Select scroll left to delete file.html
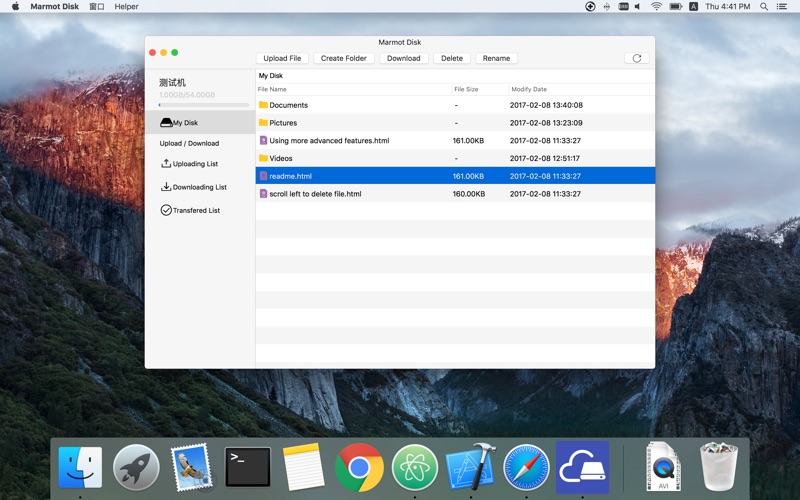This screenshot has width=800, height=500. [455, 194]
